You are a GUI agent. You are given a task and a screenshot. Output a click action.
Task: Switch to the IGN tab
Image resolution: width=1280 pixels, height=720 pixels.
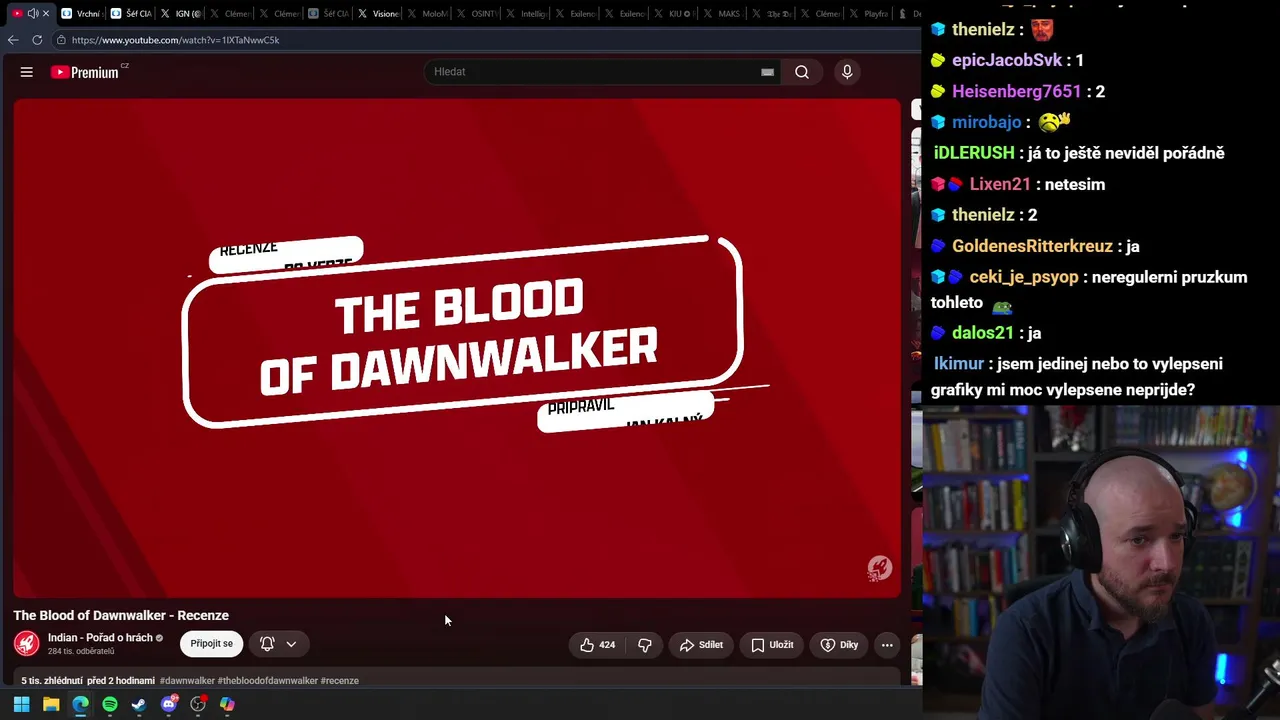click(x=180, y=13)
